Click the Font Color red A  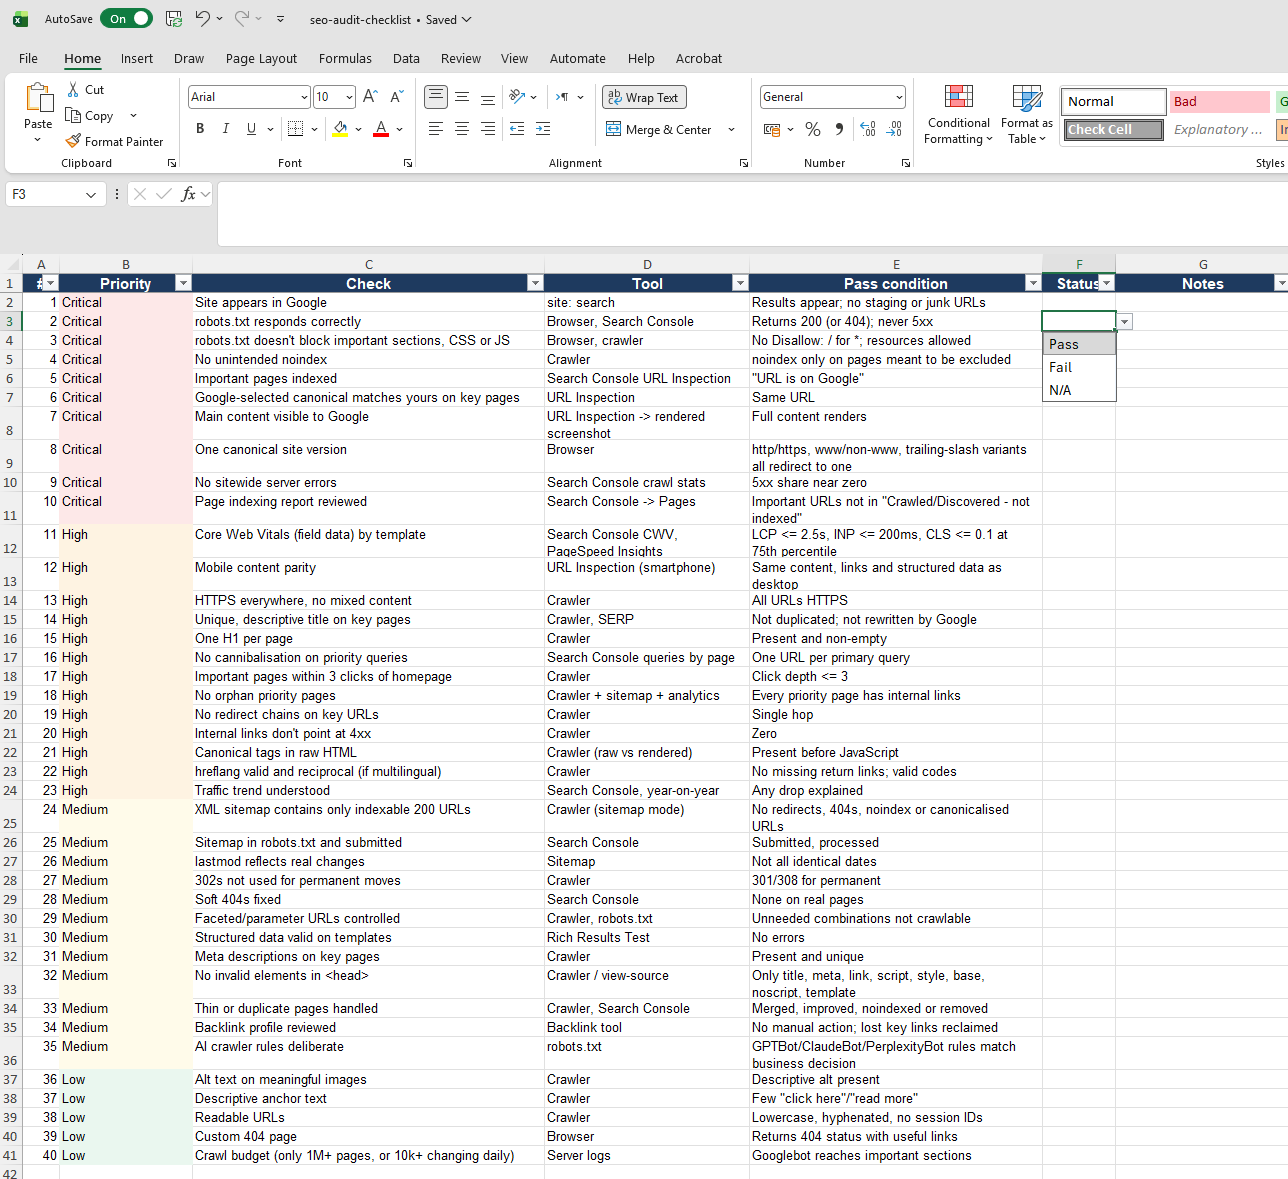381,129
